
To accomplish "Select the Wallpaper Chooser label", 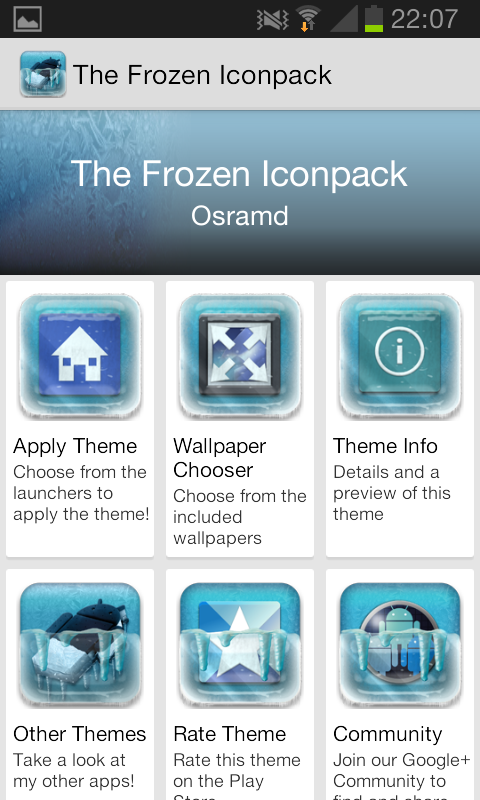I will click(219, 458).
